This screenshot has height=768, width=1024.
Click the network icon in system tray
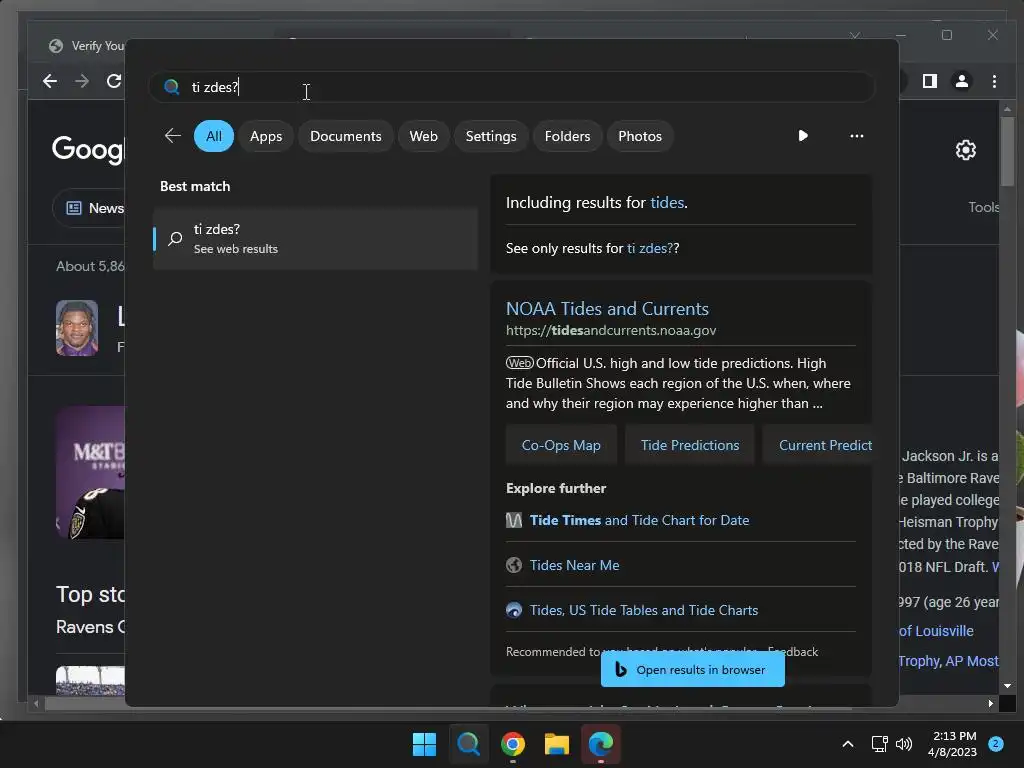click(x=880, y=744)
